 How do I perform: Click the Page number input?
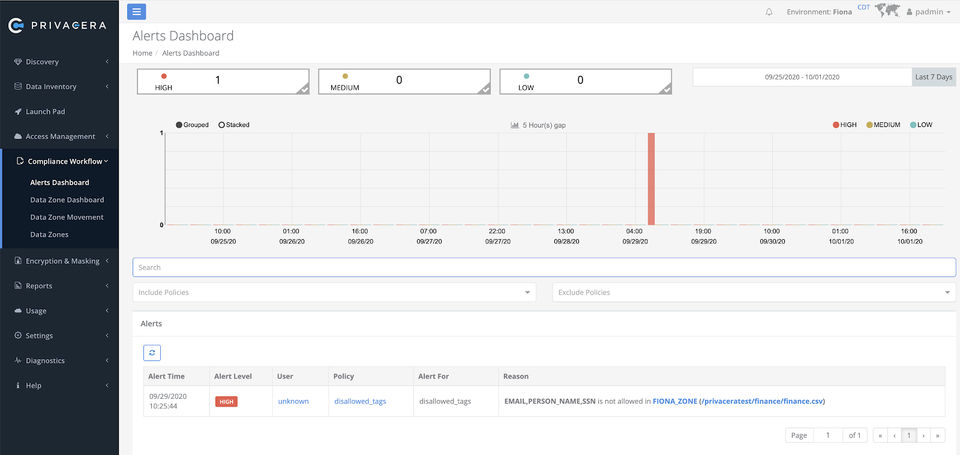pyautogui.click(x=828, y=435)
